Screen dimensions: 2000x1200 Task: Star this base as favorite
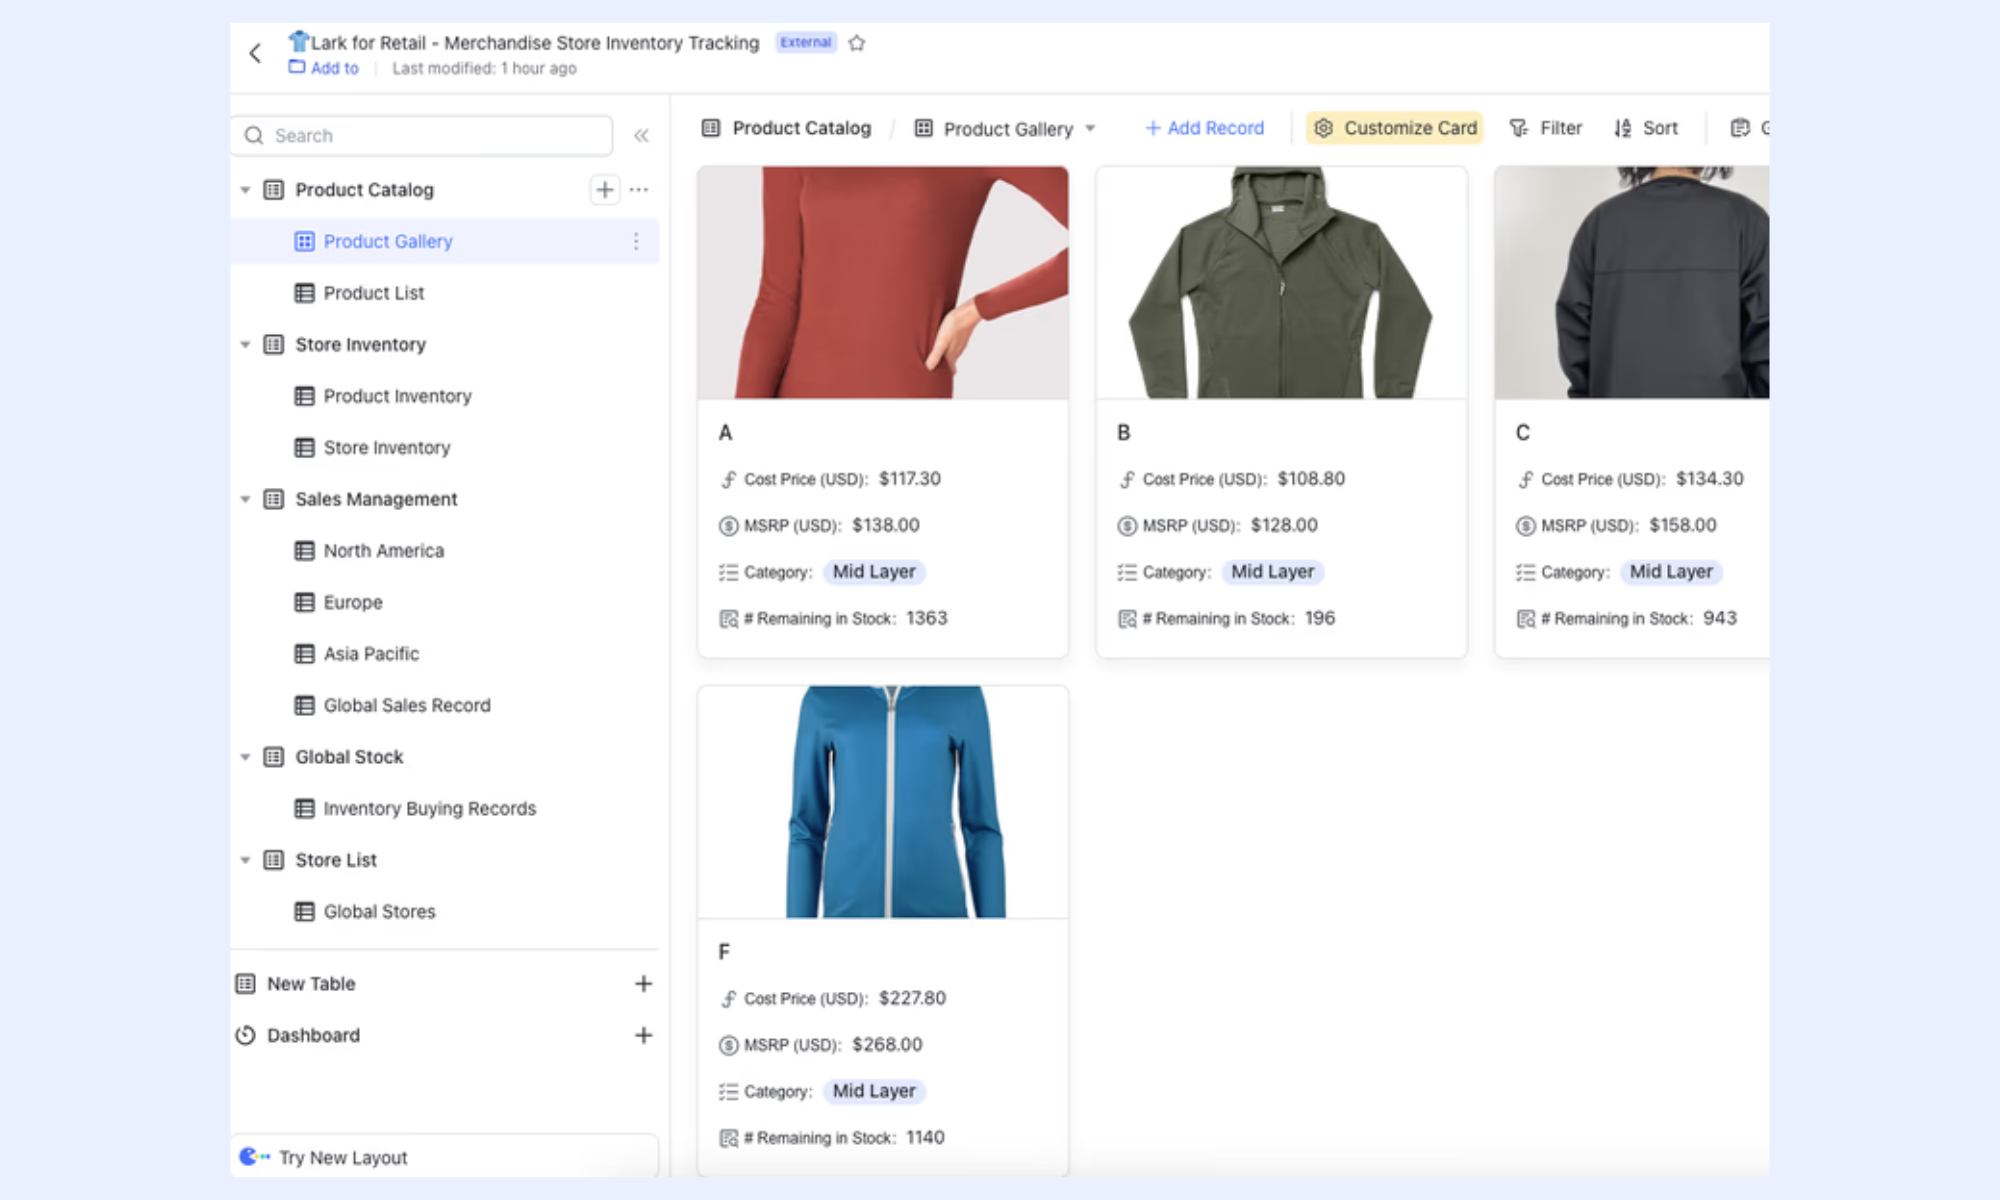pyautogui.click(x=857, y=43)
